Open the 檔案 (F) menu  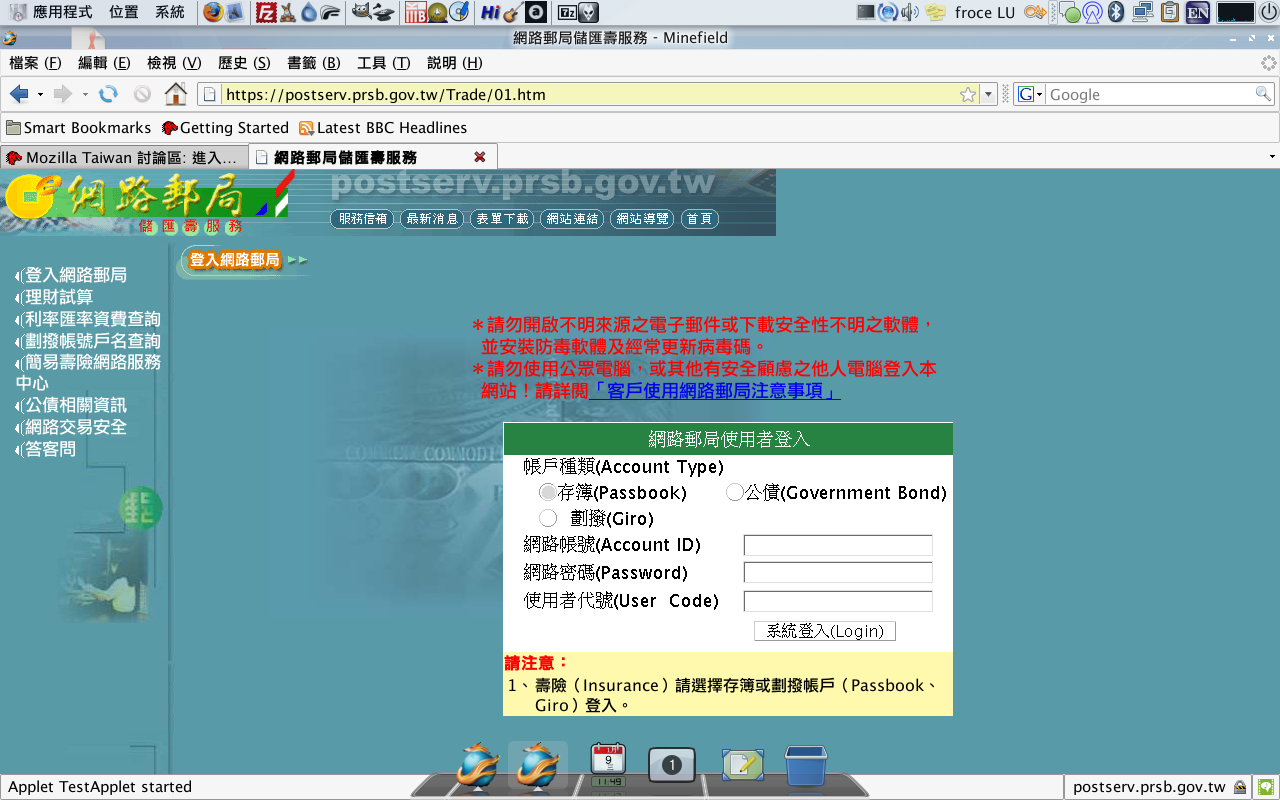tap(35, 63)
